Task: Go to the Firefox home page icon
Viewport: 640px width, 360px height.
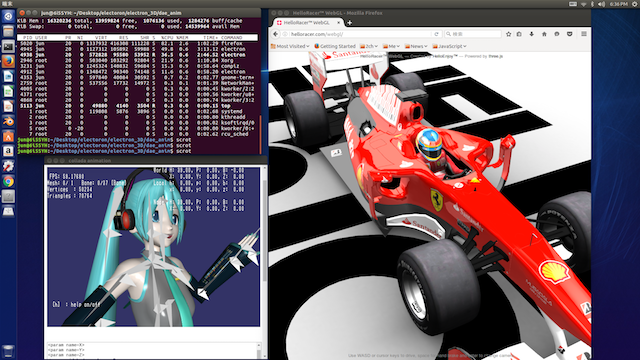Action: pos(544,34)
